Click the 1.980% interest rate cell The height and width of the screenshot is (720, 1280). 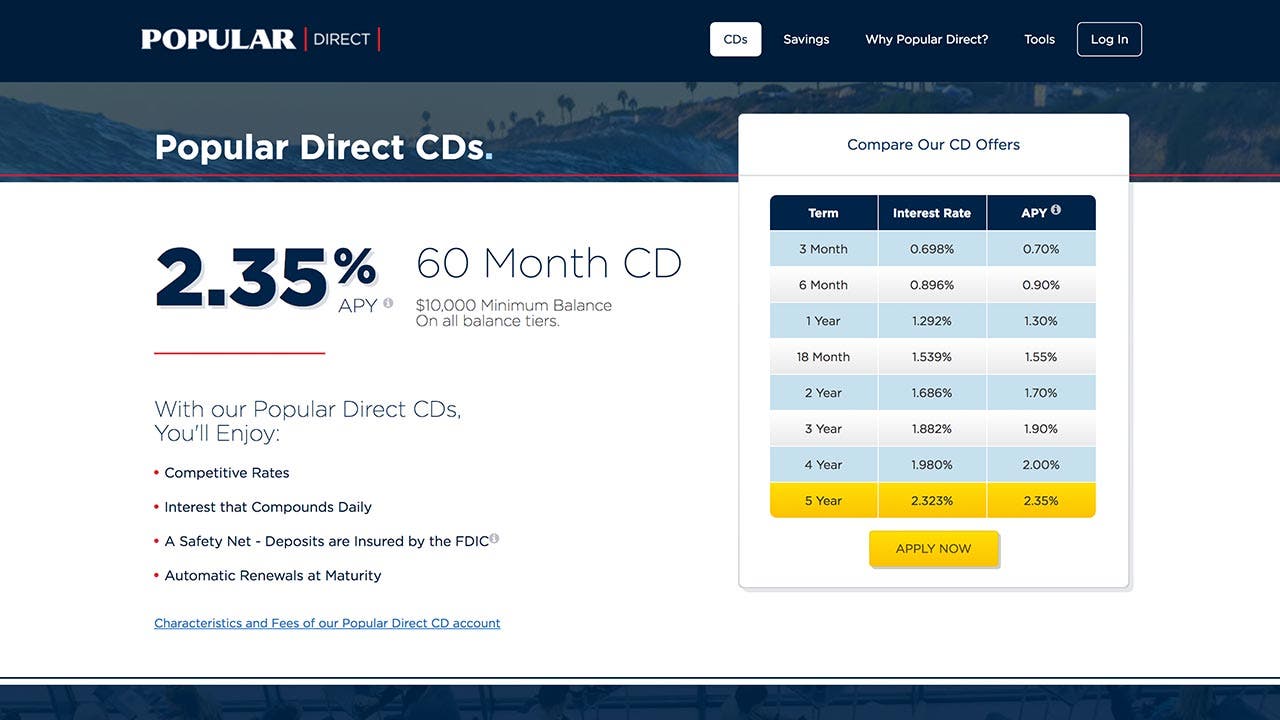point(932,465)
